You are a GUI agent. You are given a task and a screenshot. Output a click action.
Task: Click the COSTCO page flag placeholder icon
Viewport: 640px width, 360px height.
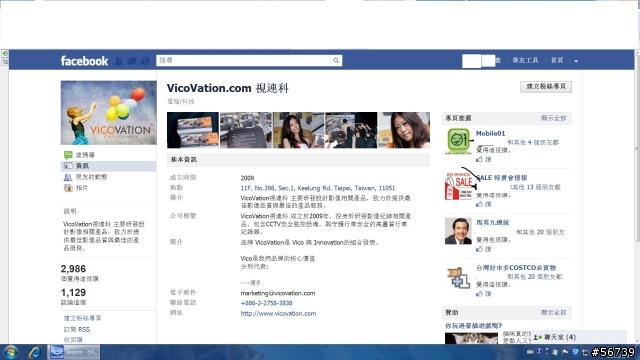click(458, 277)
